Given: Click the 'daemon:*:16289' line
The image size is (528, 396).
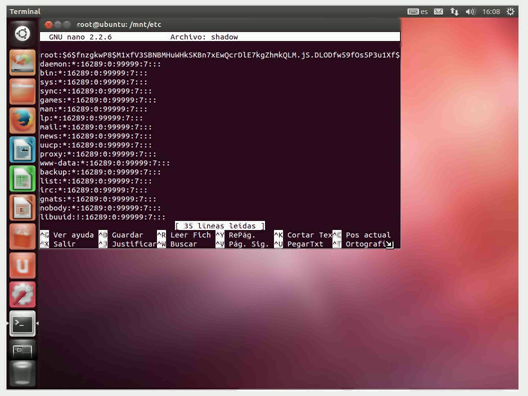Looking at the screenshot, I should point(100,64).
